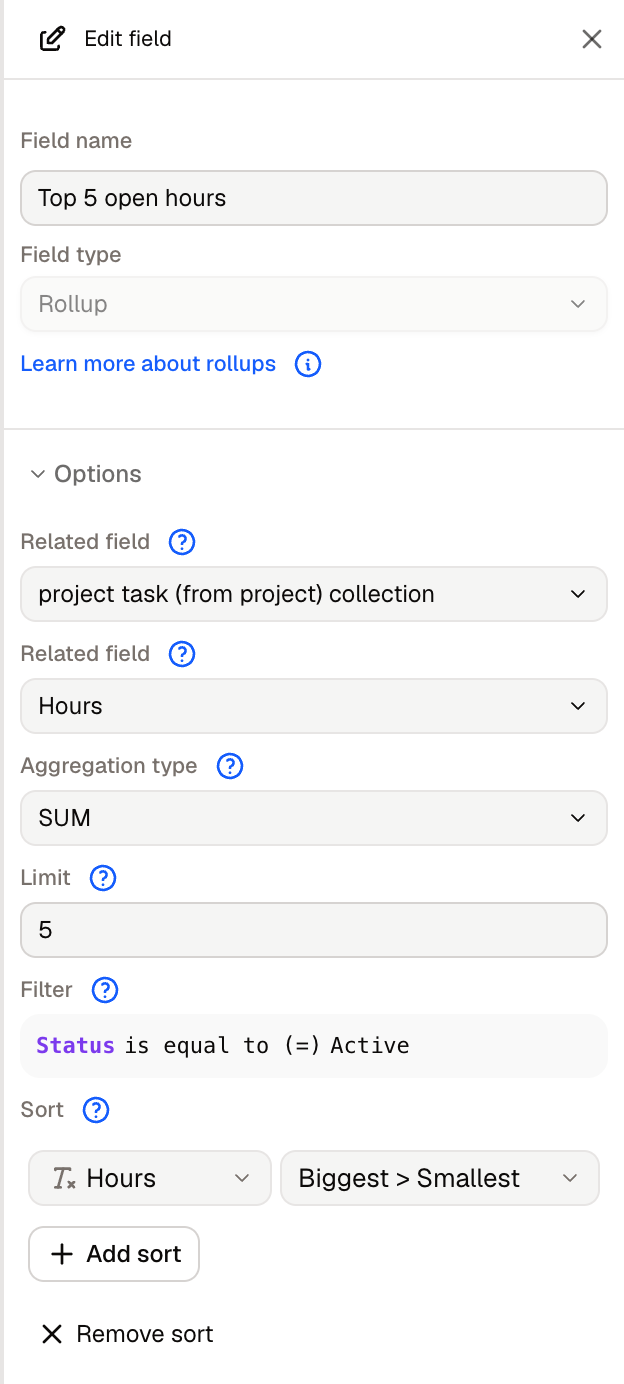Click help icon above Hours dropdown
The height and width of the screenshot is (1384, 624).
182,654
